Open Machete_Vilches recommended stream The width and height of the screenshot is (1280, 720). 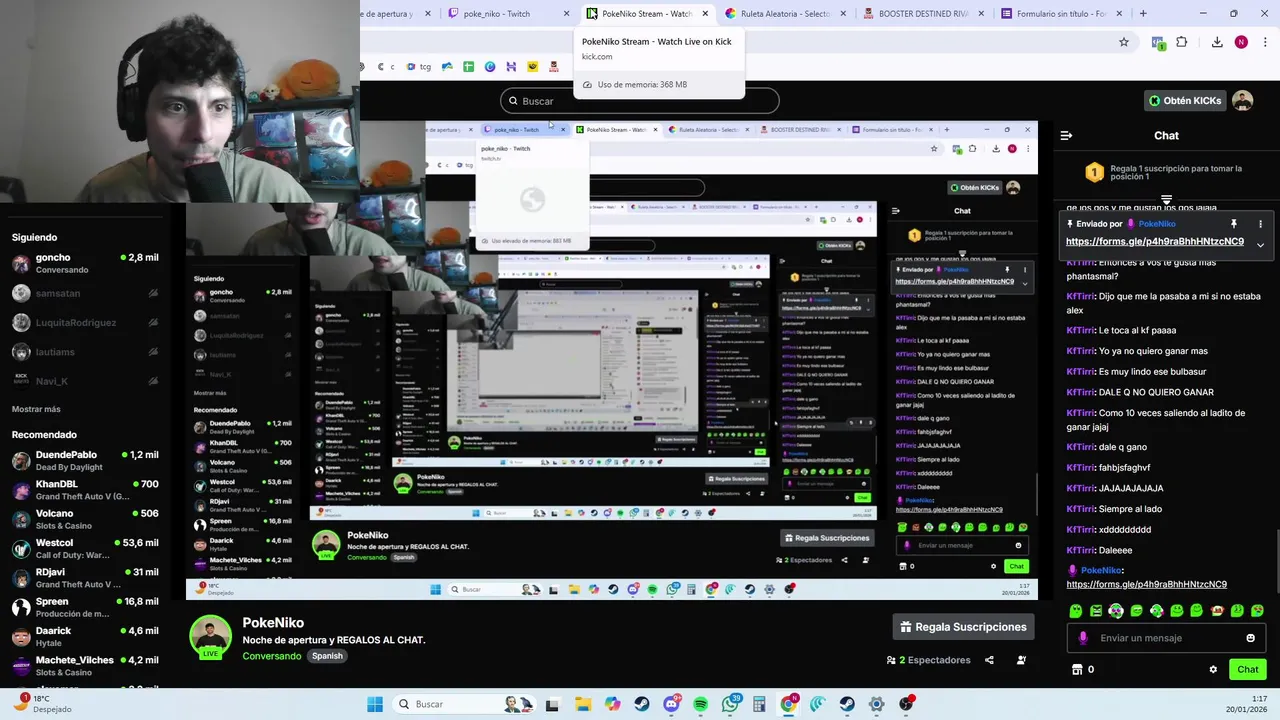coord(85,666)
